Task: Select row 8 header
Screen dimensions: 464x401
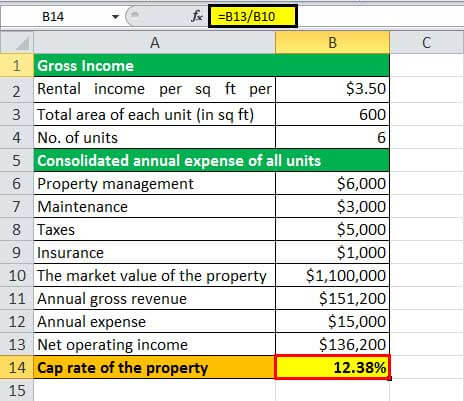Action: point(17,229)
